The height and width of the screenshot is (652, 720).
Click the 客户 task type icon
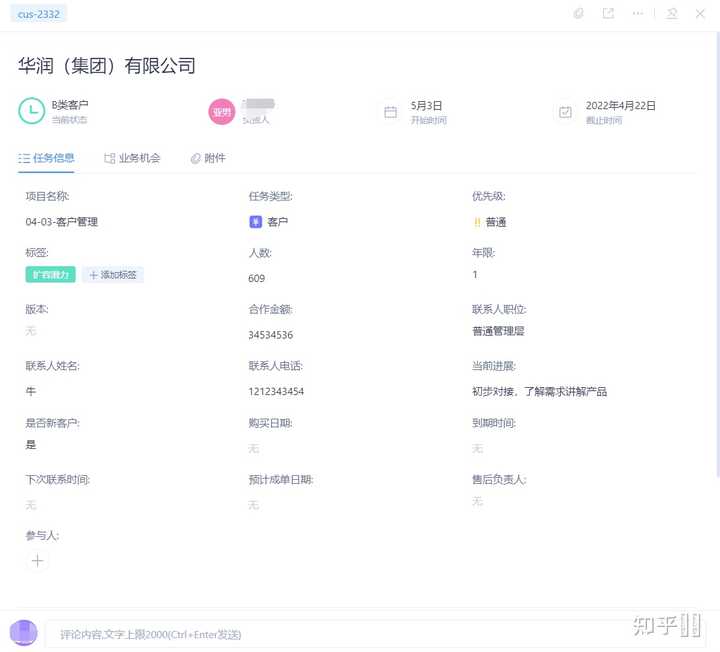point(255,222)
